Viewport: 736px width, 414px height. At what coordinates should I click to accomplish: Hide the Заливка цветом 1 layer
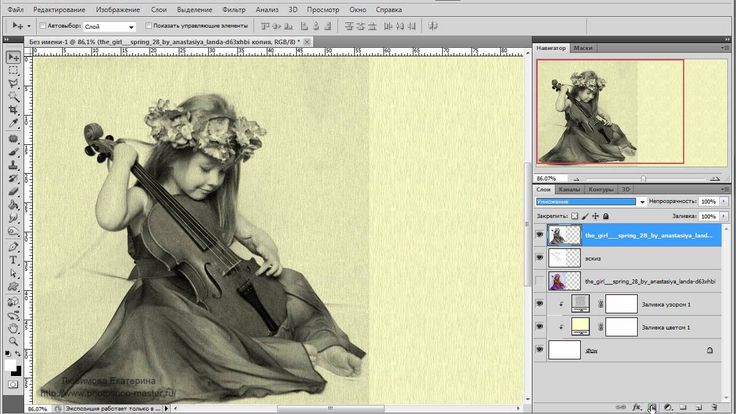coord(540,327)
